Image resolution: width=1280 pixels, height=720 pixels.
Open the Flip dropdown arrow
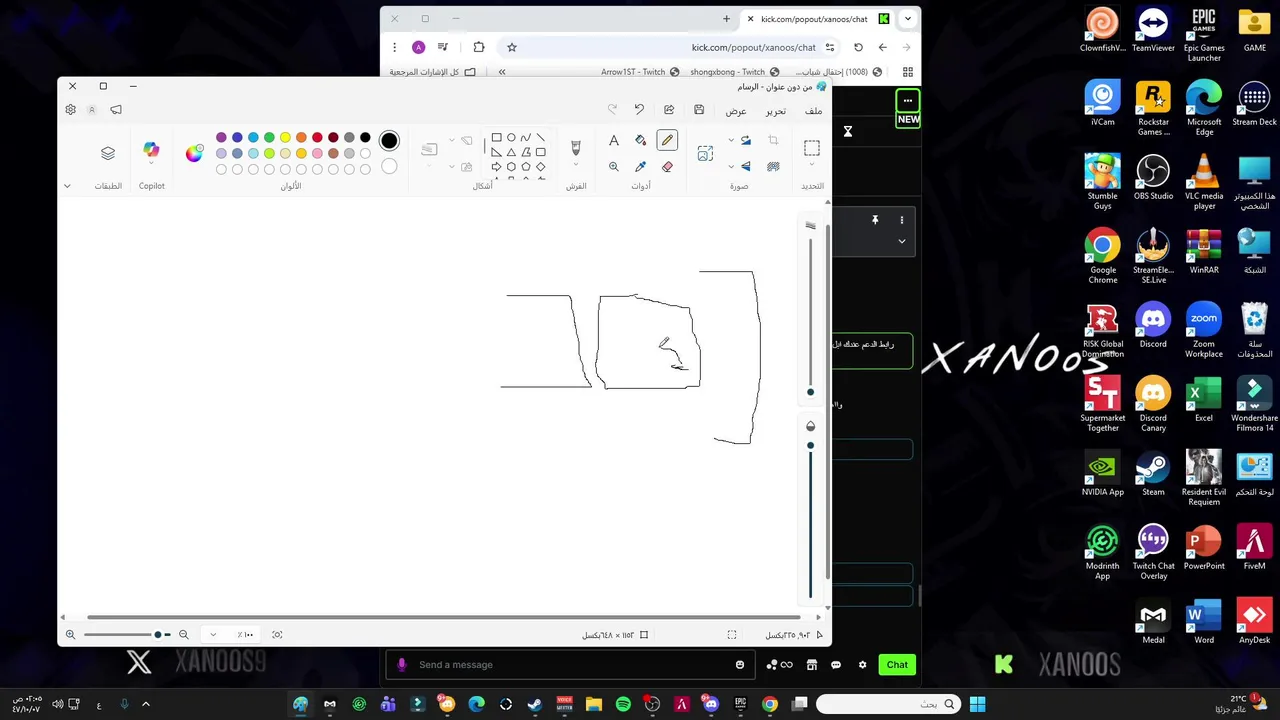click(731, 167)
